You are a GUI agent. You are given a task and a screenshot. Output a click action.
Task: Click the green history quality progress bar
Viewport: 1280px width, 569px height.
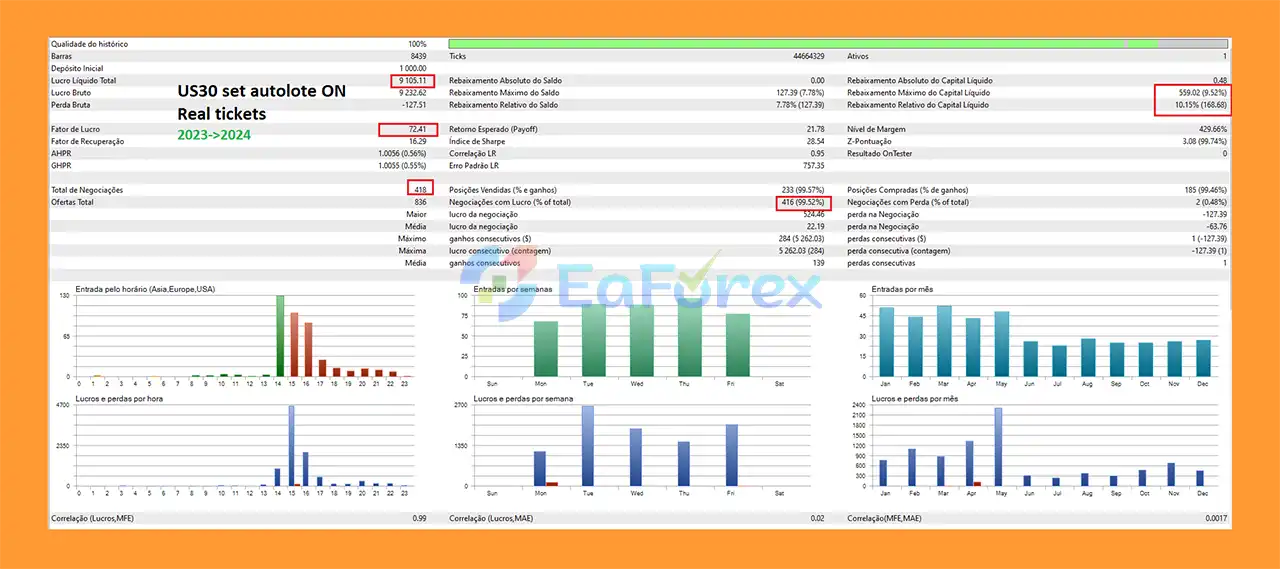pyautogui.click(x=785, y=44)
